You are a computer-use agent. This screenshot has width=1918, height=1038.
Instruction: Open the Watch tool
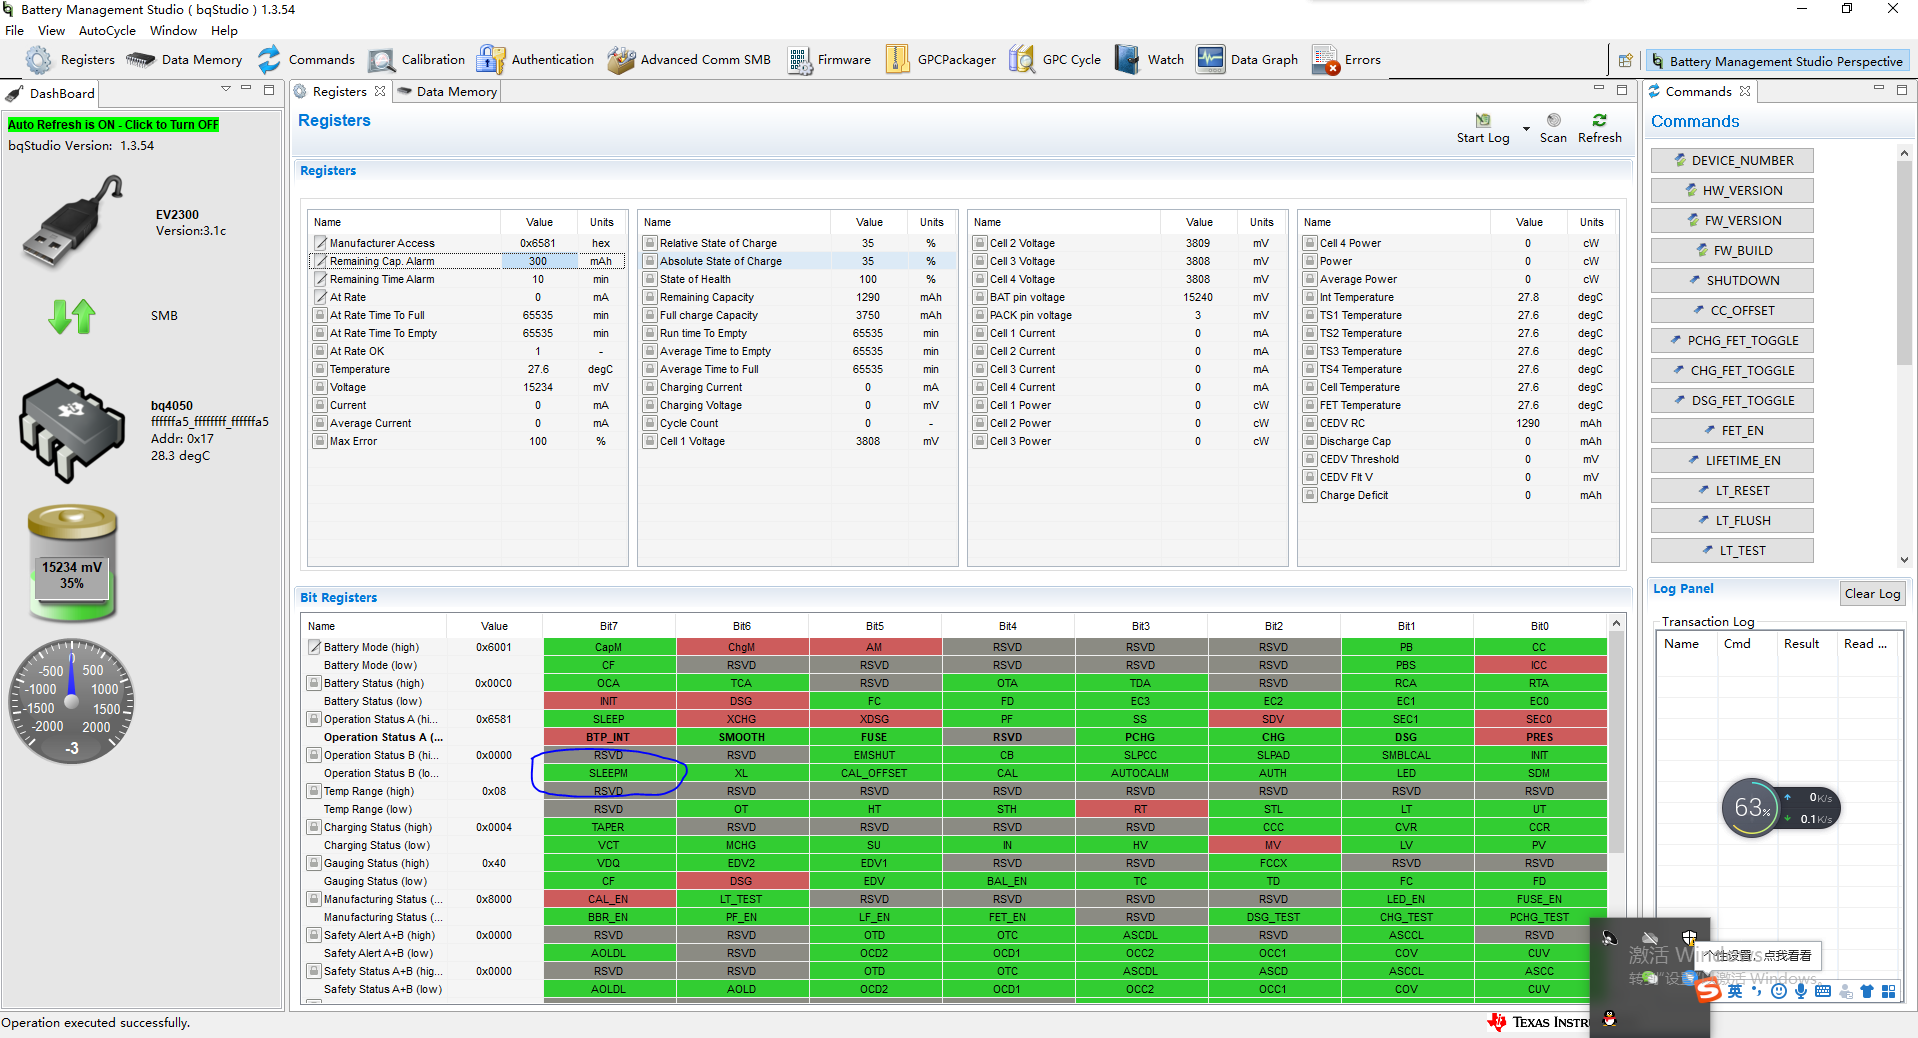click(x=1149, y=60)
